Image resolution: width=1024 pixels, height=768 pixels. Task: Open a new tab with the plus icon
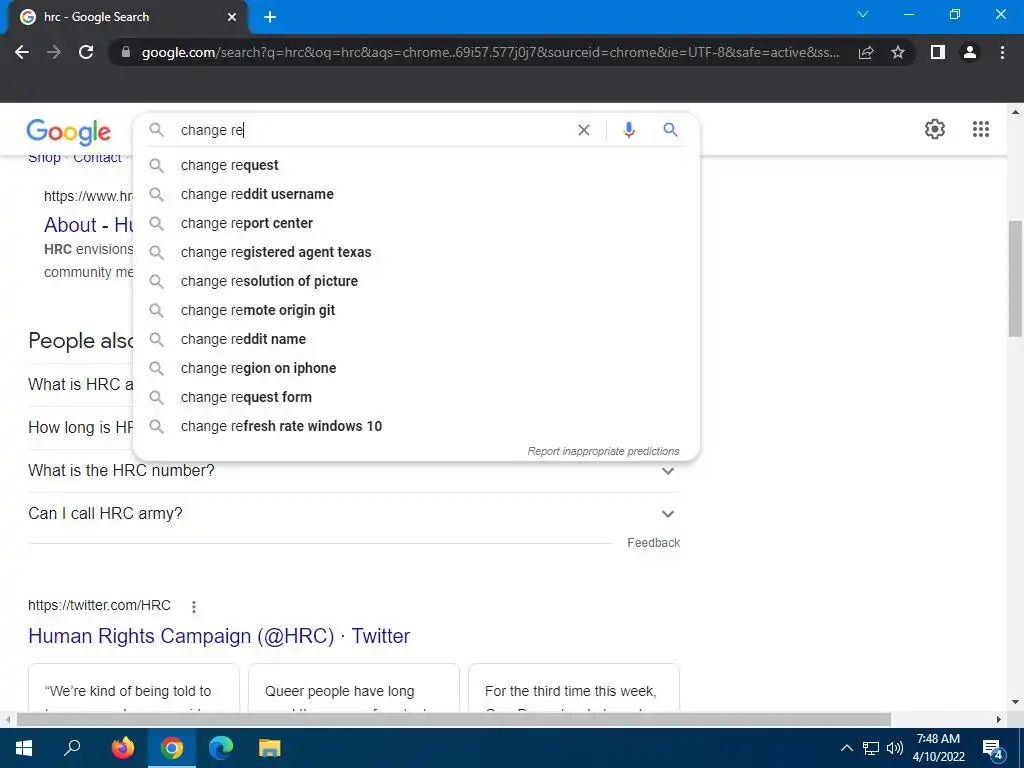click(270, 17)
